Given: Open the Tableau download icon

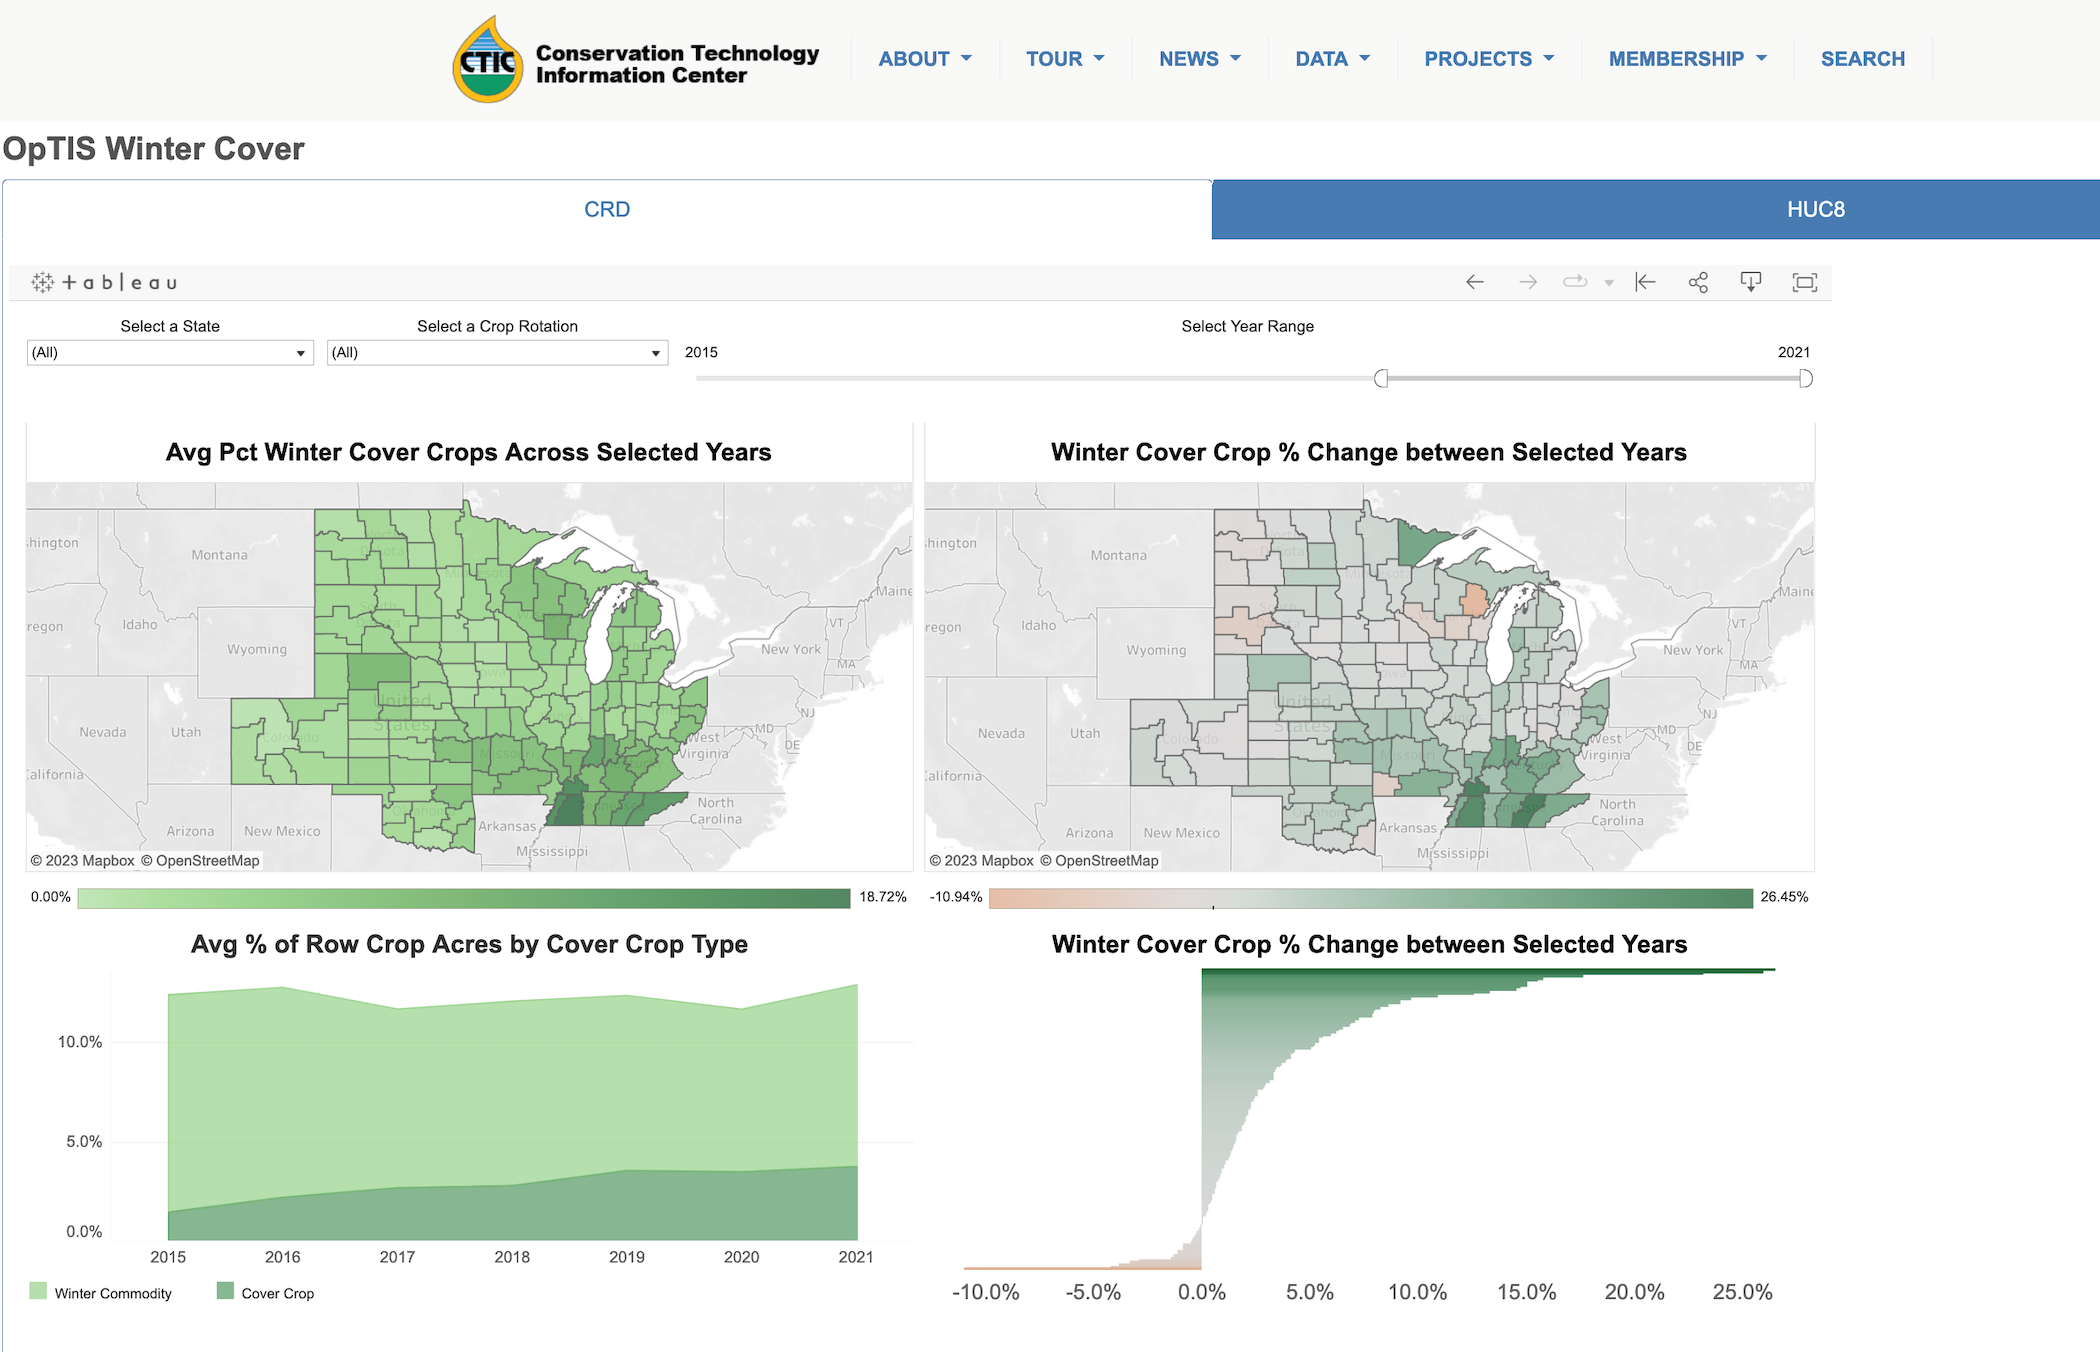Looking at the screenshot, I should tap(1751, 282).
